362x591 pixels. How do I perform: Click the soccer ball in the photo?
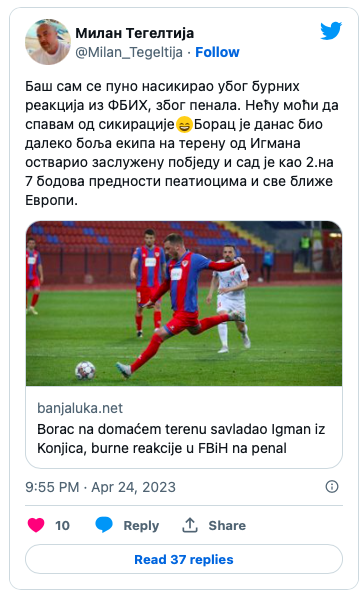click(85, 371)
